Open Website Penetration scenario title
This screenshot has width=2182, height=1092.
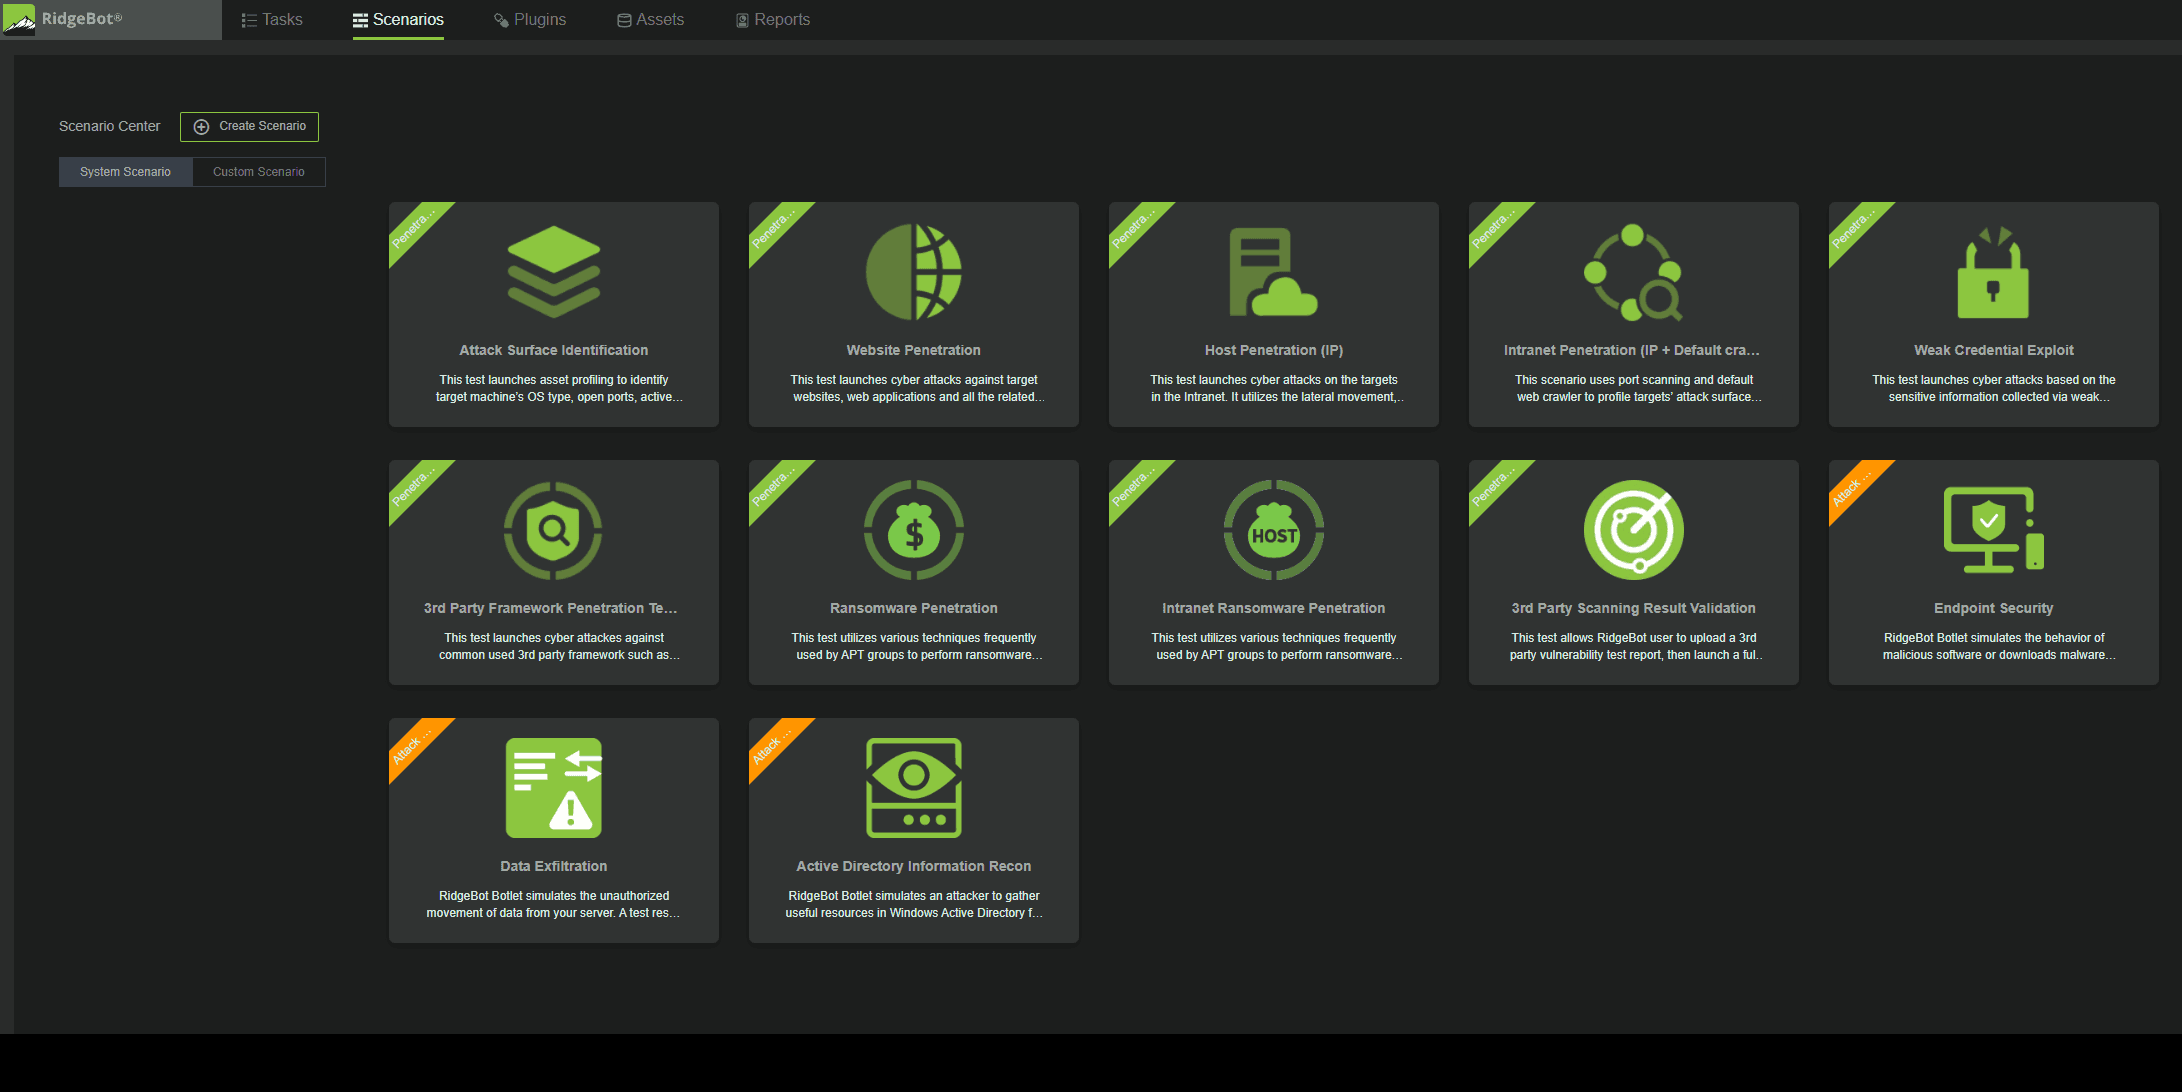(914, 350)
